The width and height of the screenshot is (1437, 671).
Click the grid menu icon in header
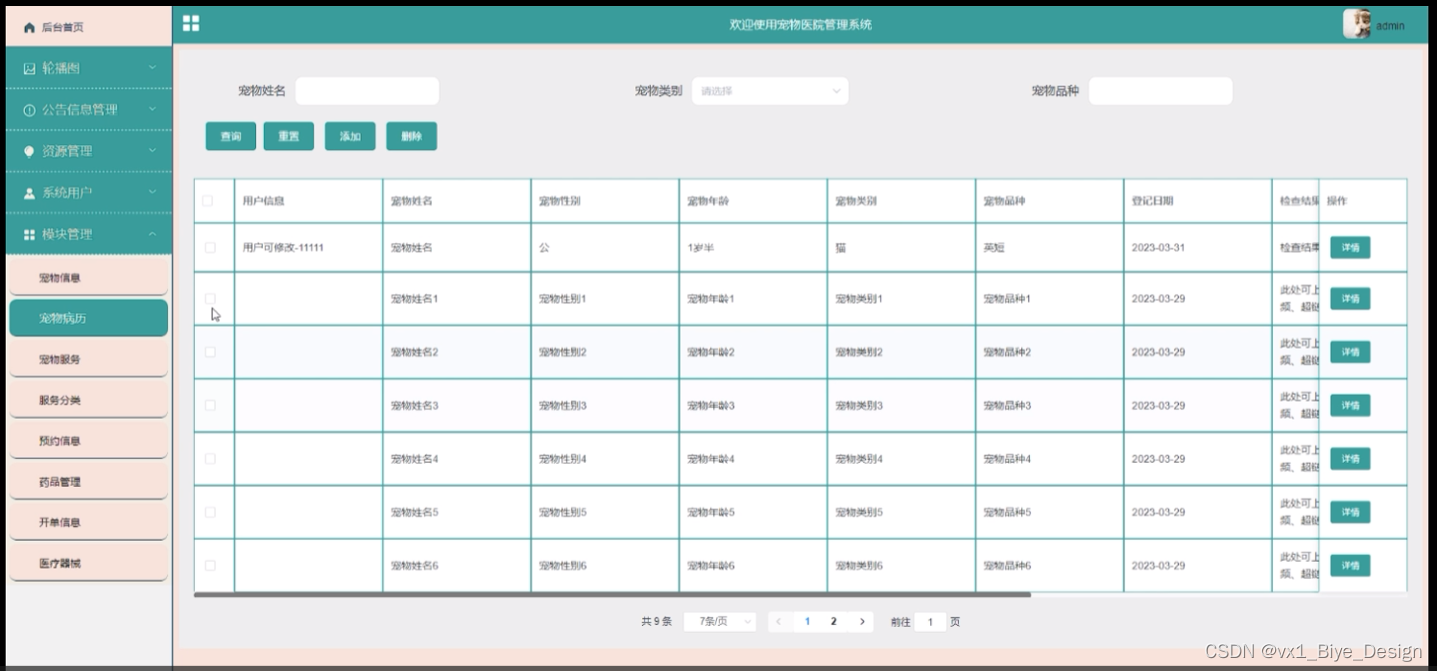(191, 23)
